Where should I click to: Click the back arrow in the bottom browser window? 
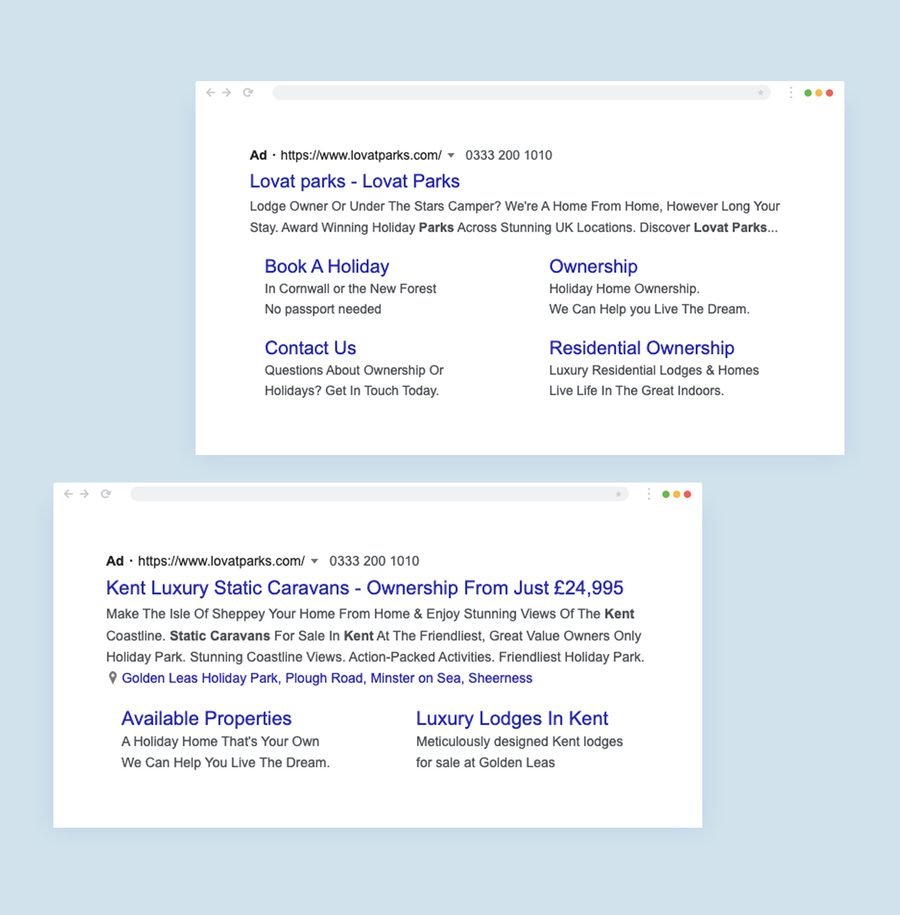tap(68, 493)
